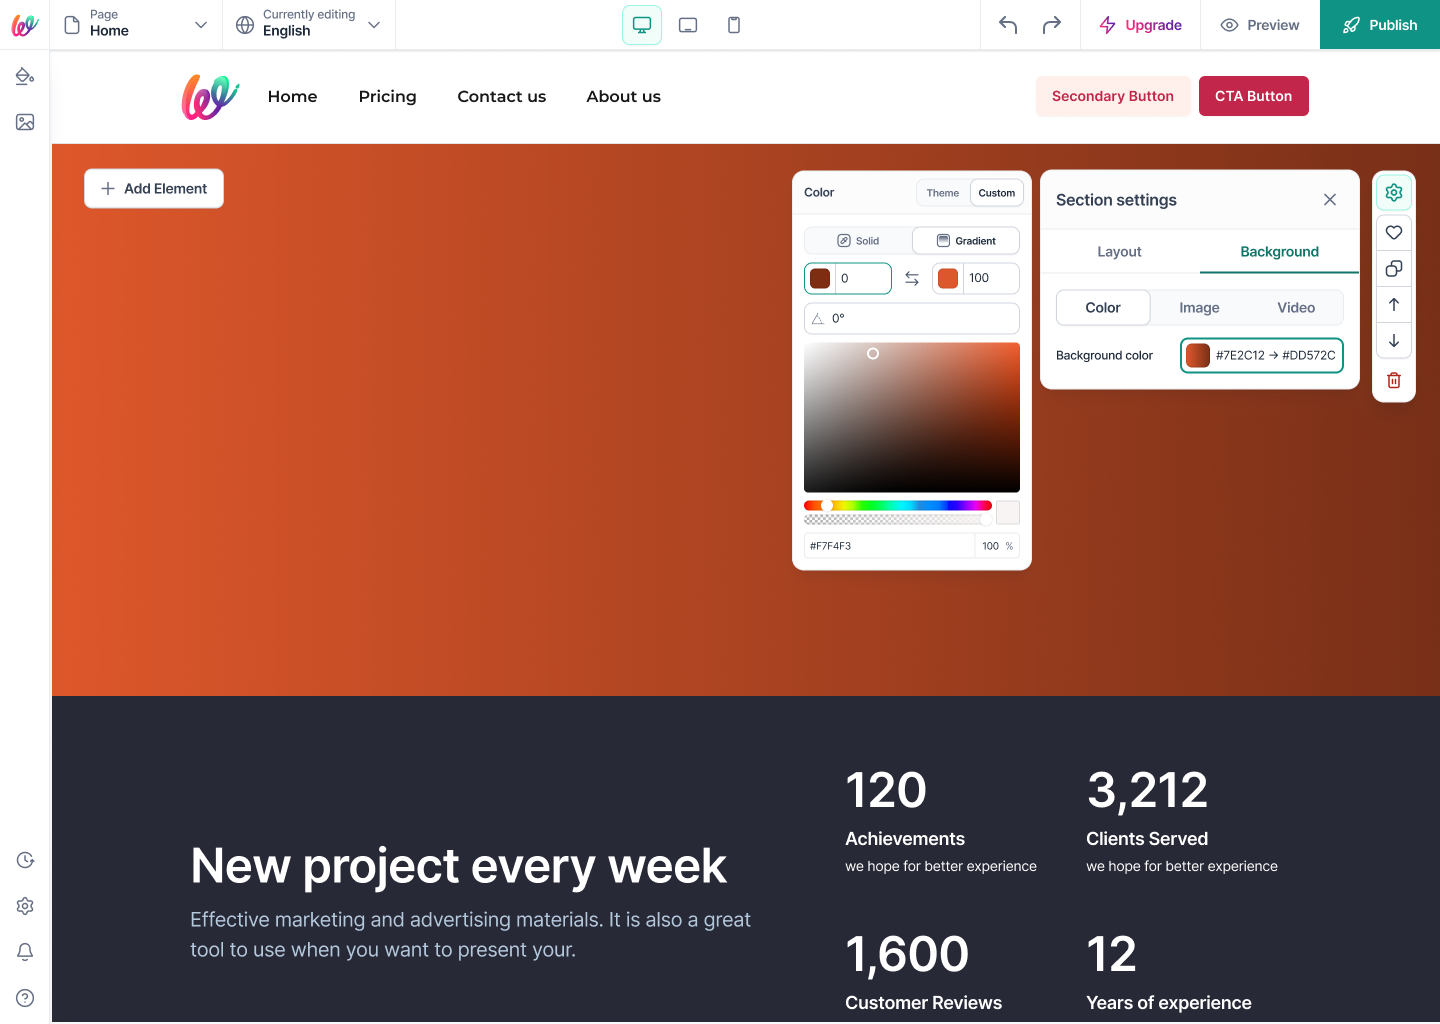Click the gradient angle field
Screen dimensions: 1440x1024
(x=912, y=318)
